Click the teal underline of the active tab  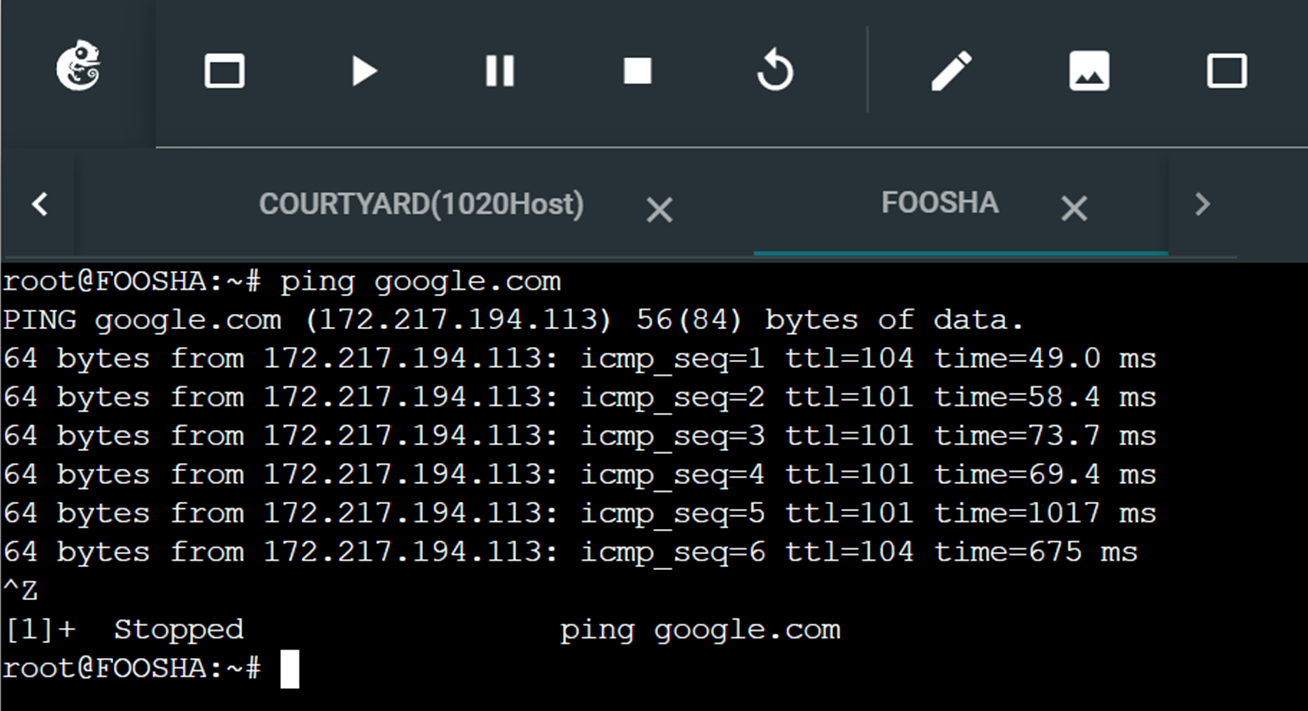958,255
